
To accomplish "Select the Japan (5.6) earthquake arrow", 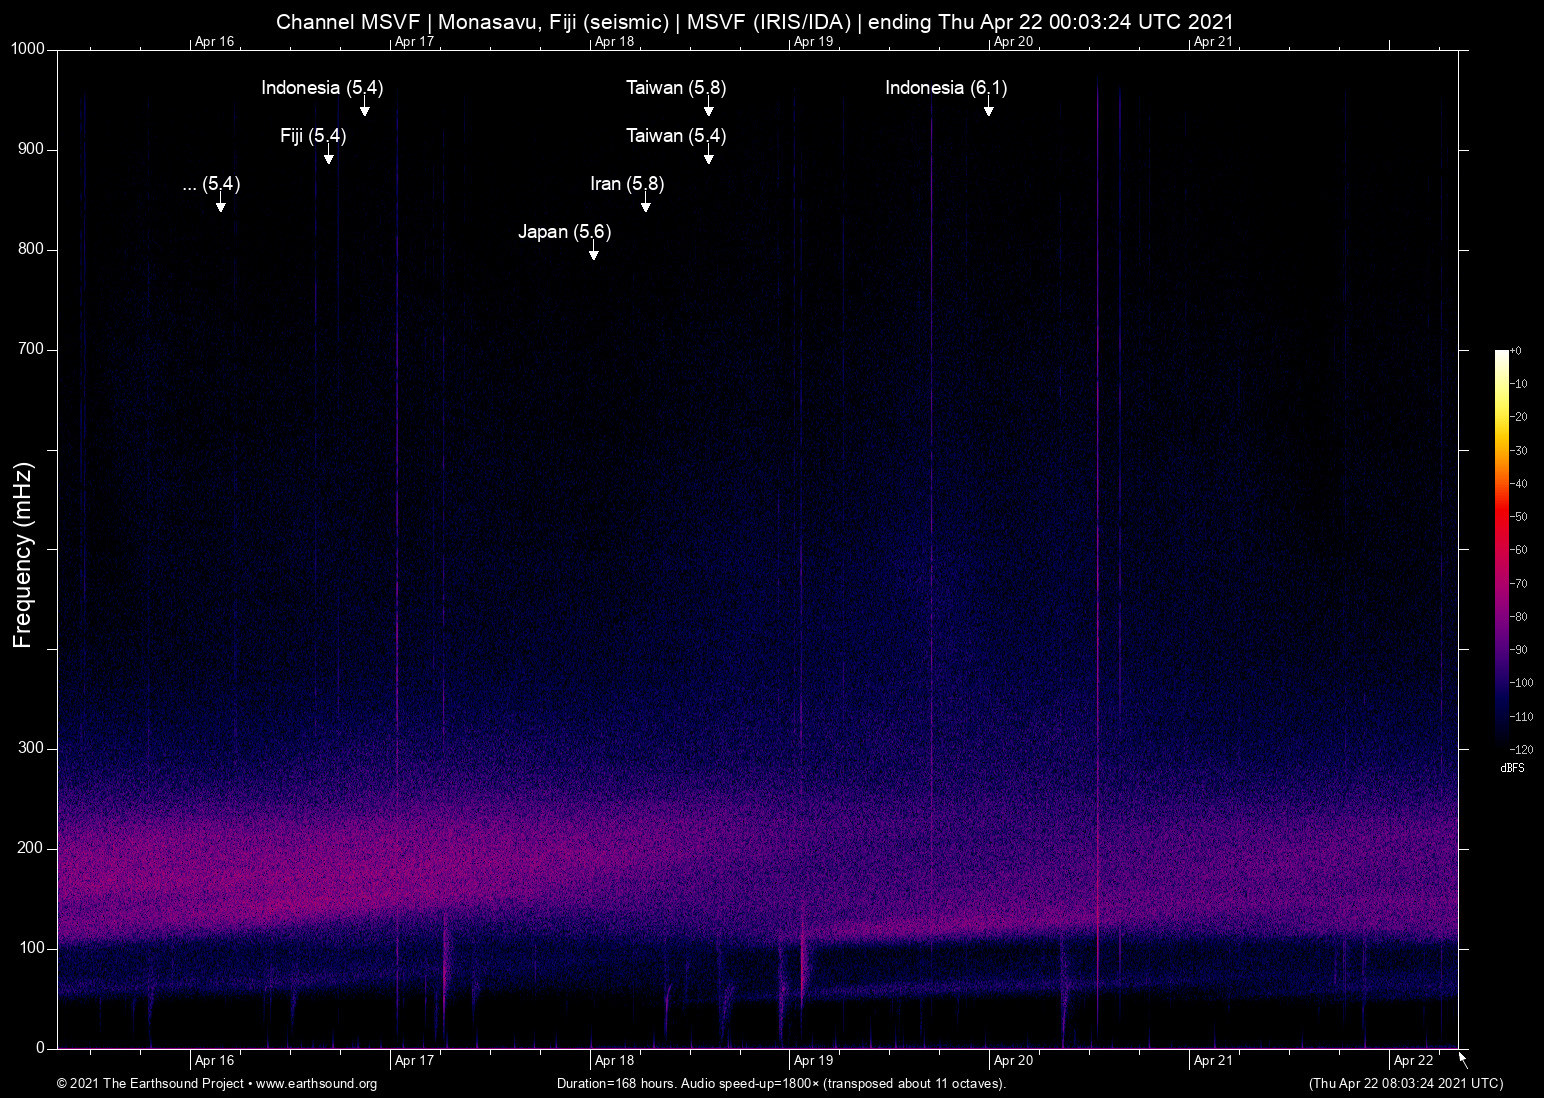I will [x=592, y=253].
